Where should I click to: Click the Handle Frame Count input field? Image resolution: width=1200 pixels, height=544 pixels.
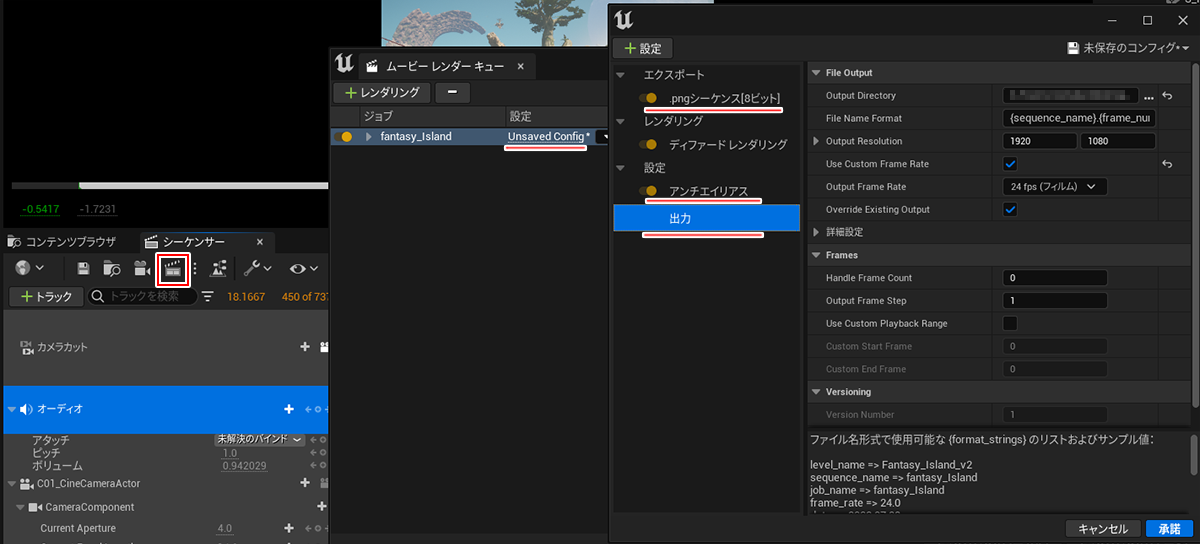click(x=1054, y=278)
